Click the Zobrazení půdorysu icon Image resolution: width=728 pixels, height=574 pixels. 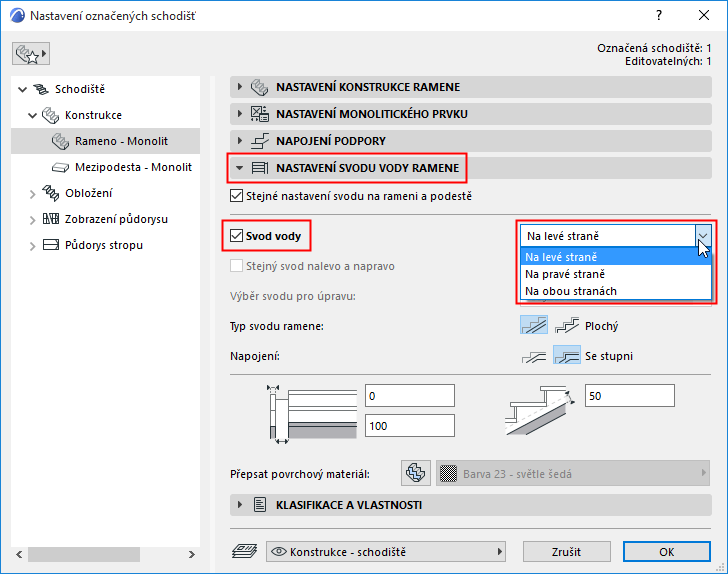51,219
